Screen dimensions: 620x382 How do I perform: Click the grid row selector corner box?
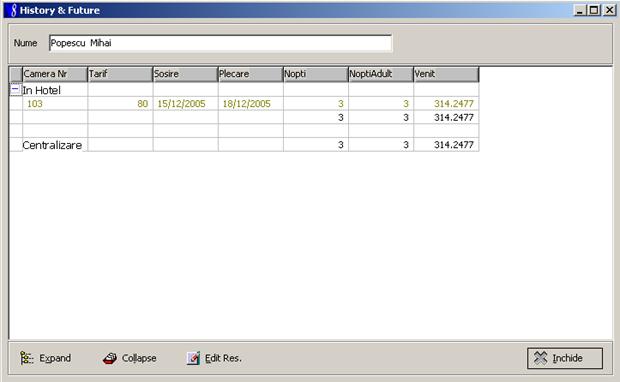pos(16,74)
